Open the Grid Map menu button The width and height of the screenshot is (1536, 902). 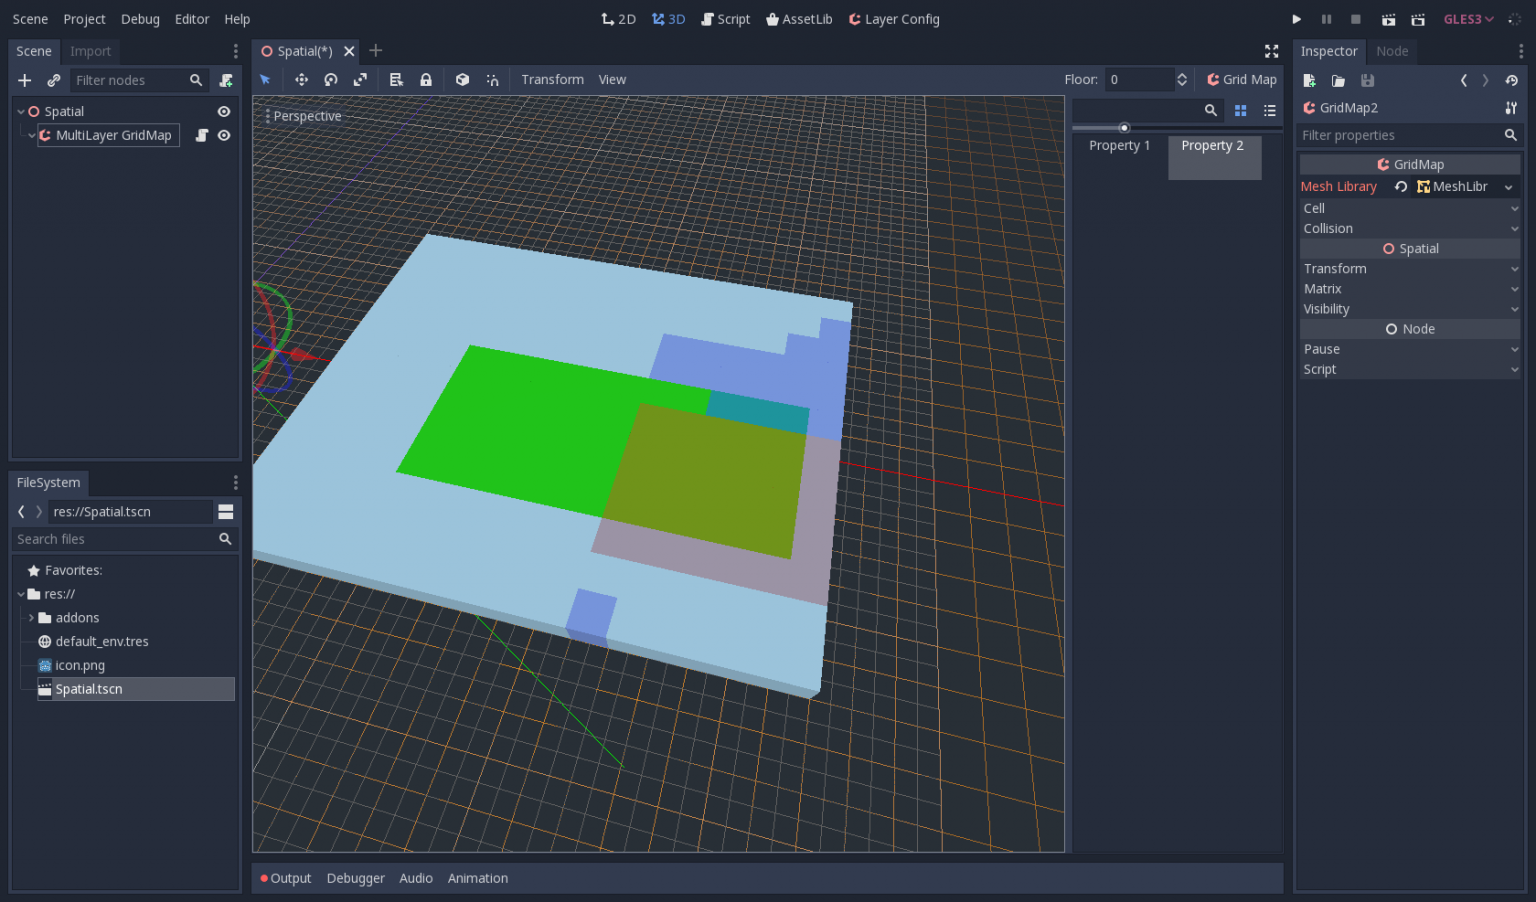pos(1241,79)
